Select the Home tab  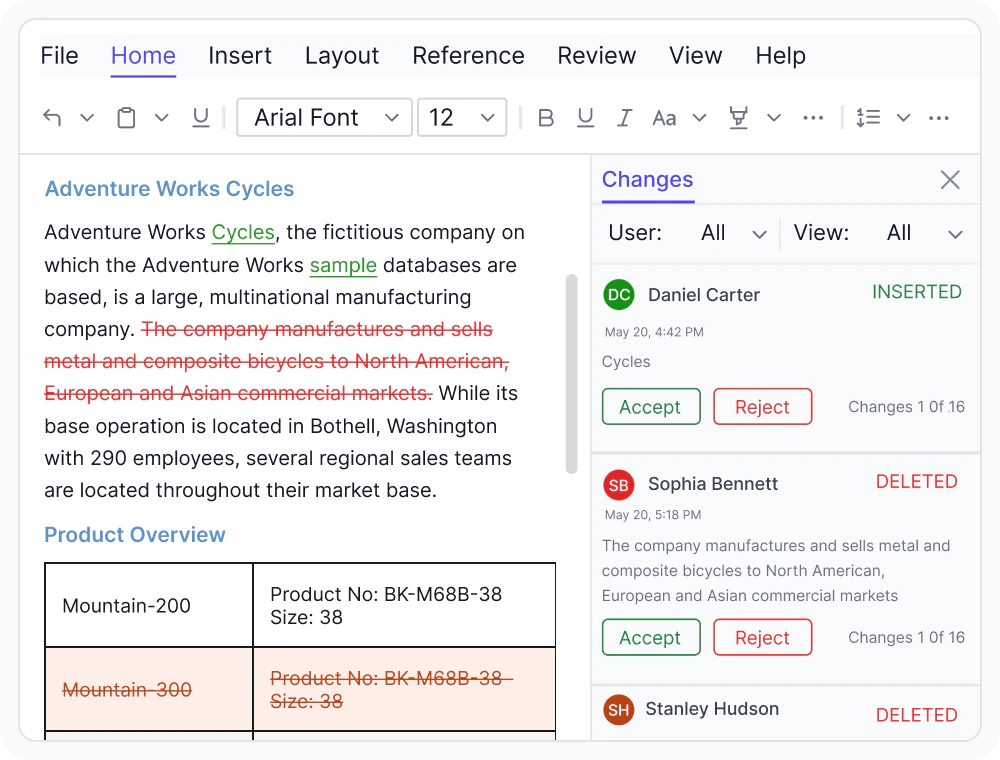coord(143,56)
